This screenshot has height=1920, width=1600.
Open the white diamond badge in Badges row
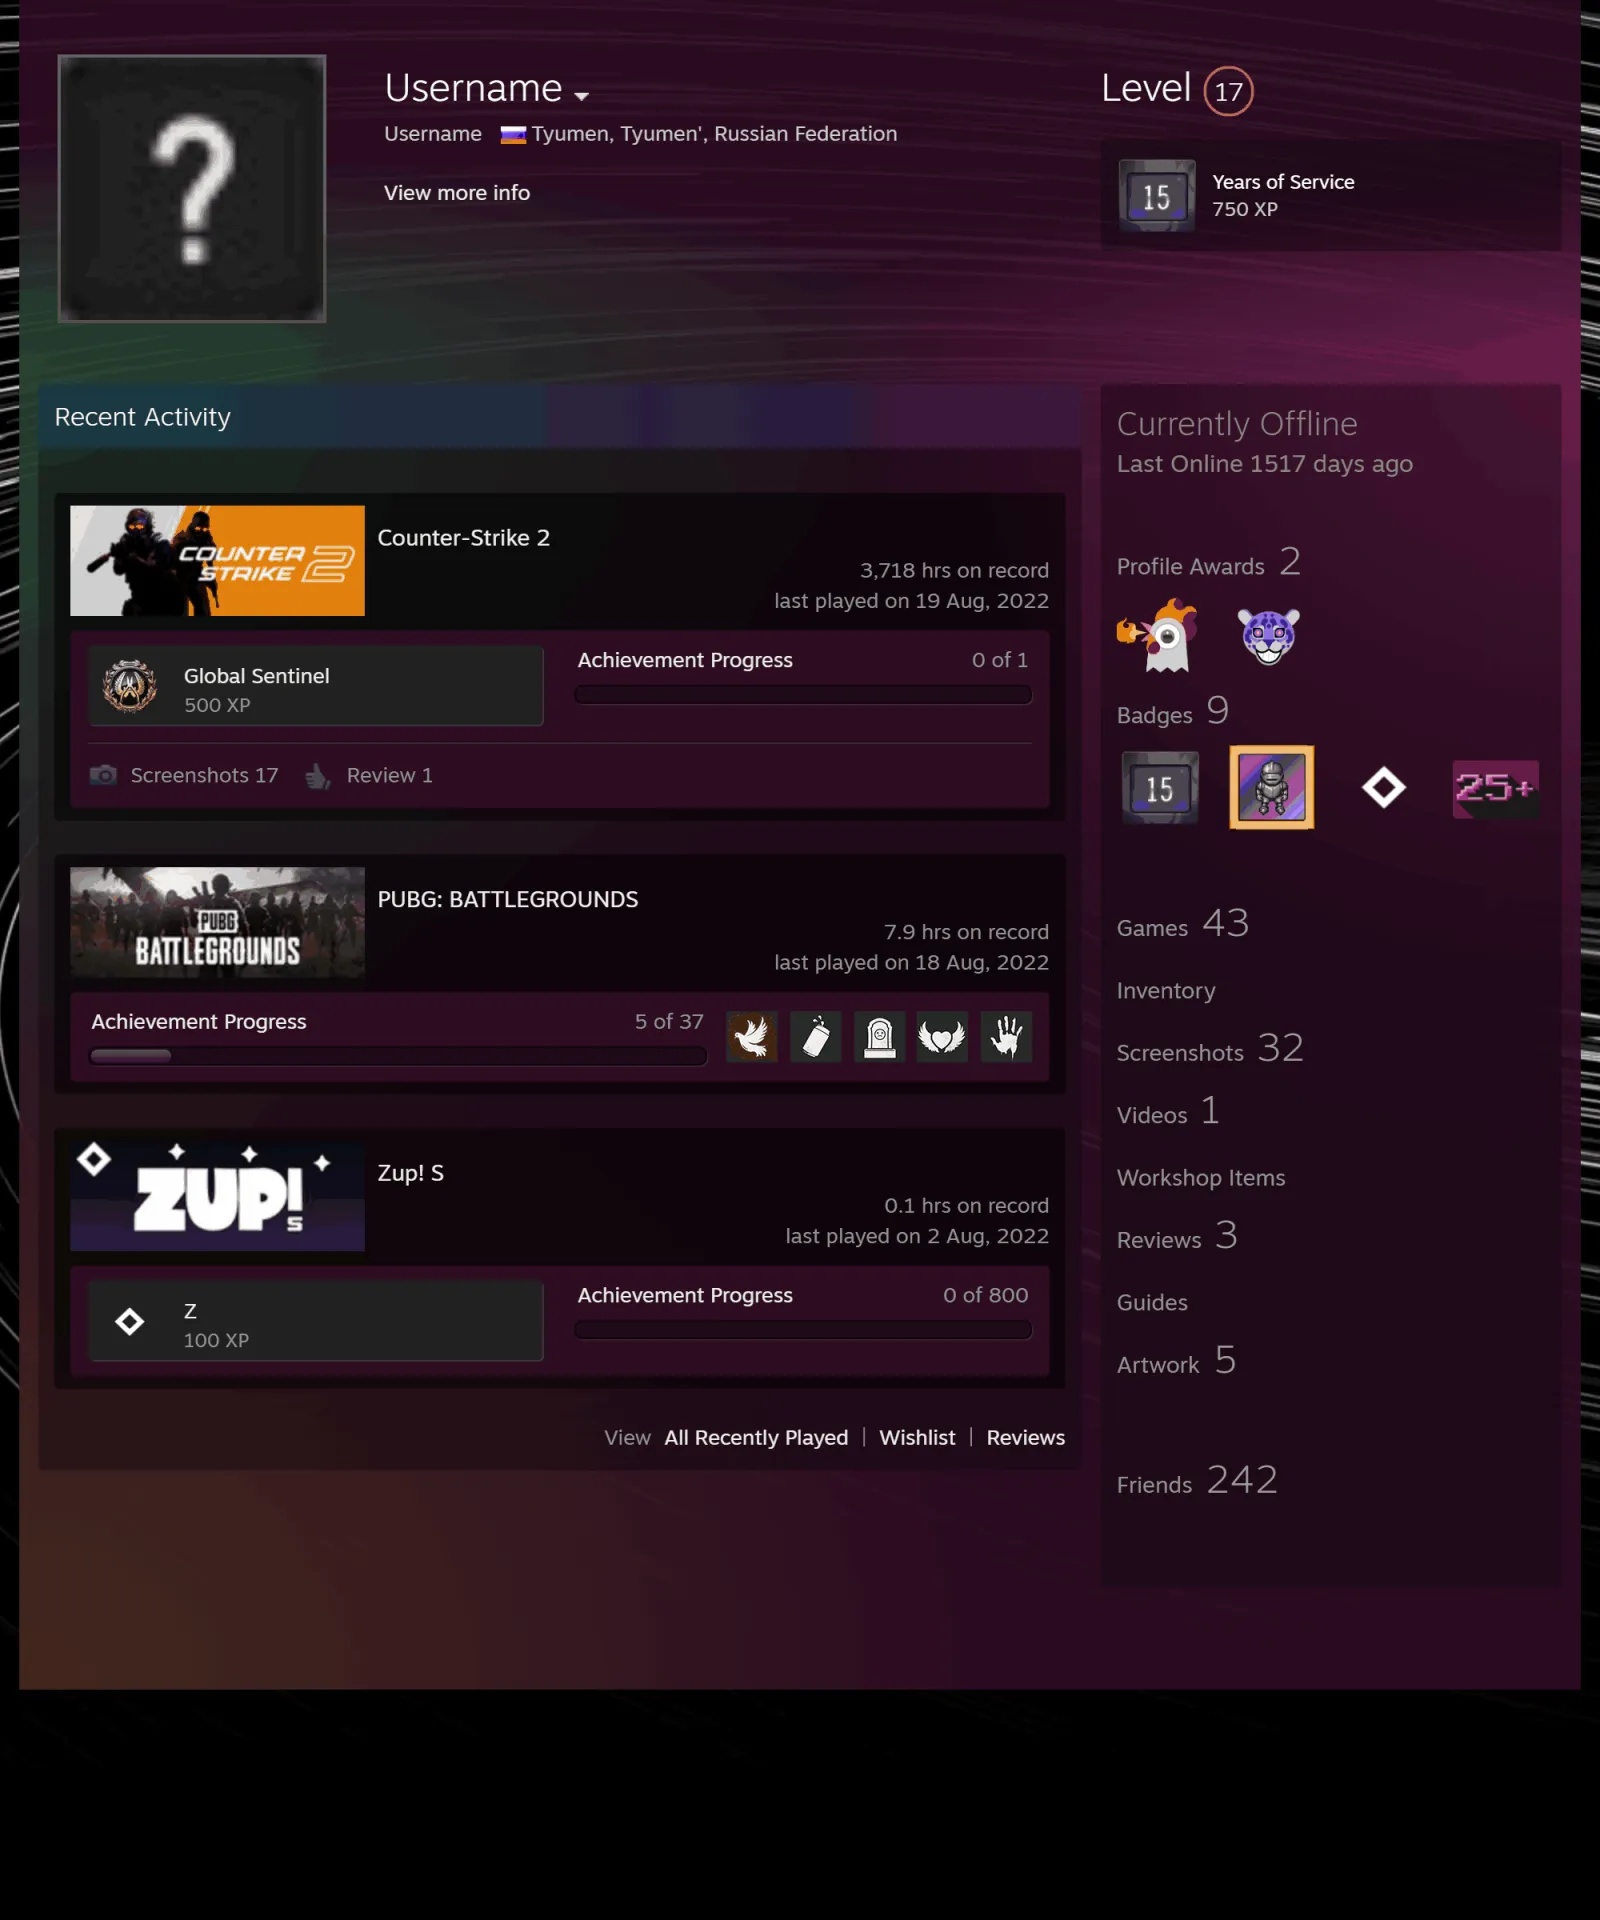click(x=1384, y=788)
